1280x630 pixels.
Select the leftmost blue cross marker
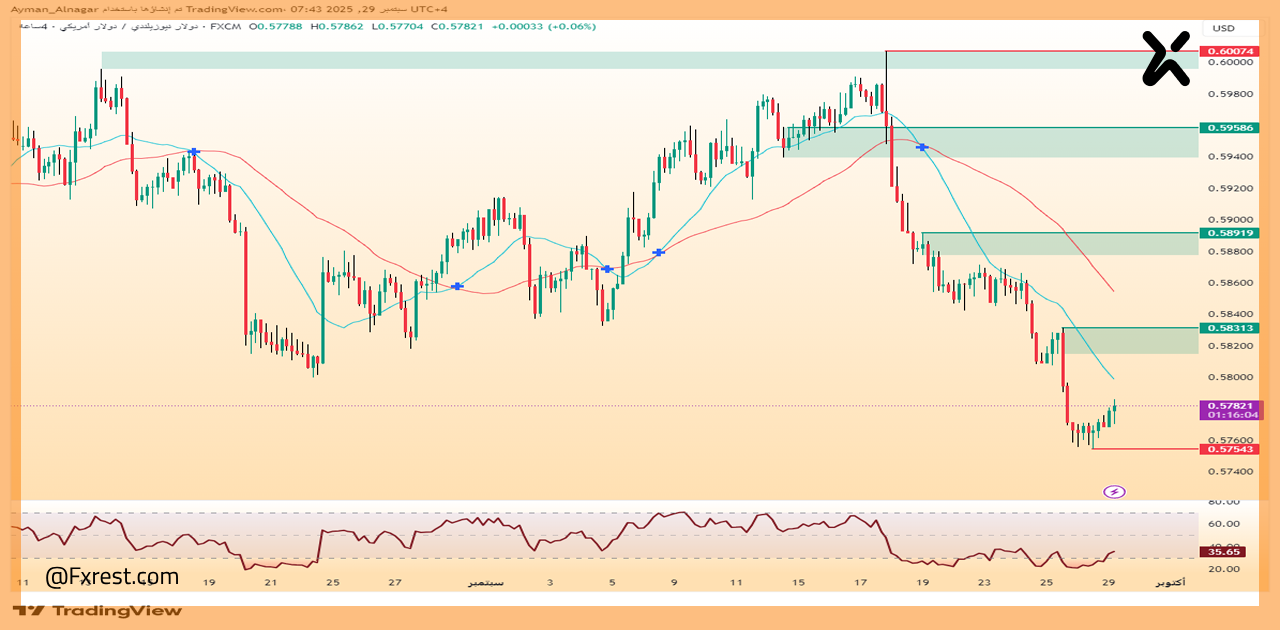click(x=193, y=151)
